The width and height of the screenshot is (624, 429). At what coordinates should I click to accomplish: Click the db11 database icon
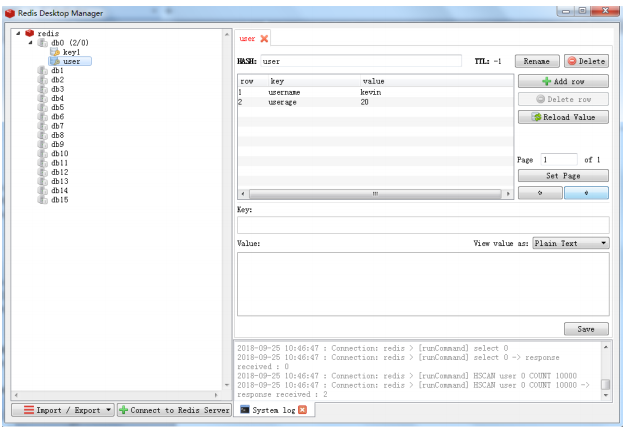[x=43, y=163]
